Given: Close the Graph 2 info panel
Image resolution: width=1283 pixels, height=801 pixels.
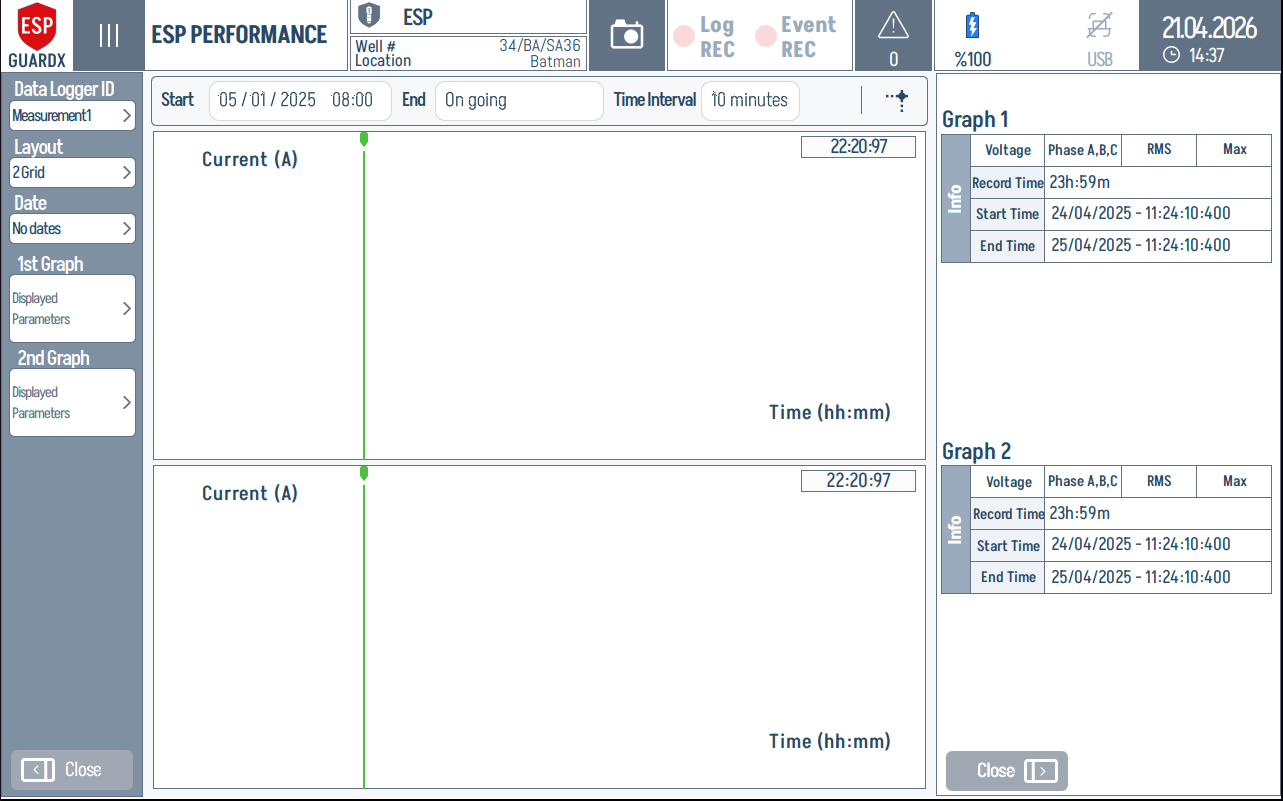Looking at the screenshot, I should click(x=1006, y=771).
